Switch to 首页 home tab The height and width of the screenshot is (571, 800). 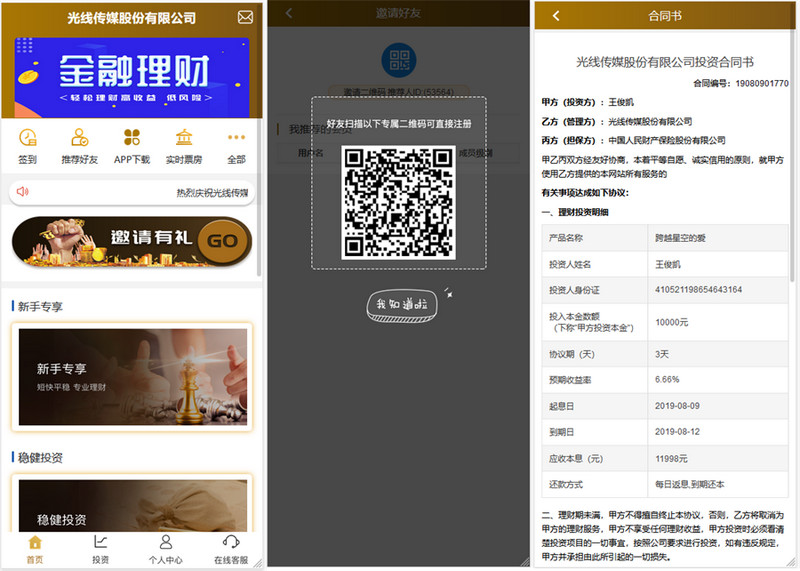tap(35, 549)
